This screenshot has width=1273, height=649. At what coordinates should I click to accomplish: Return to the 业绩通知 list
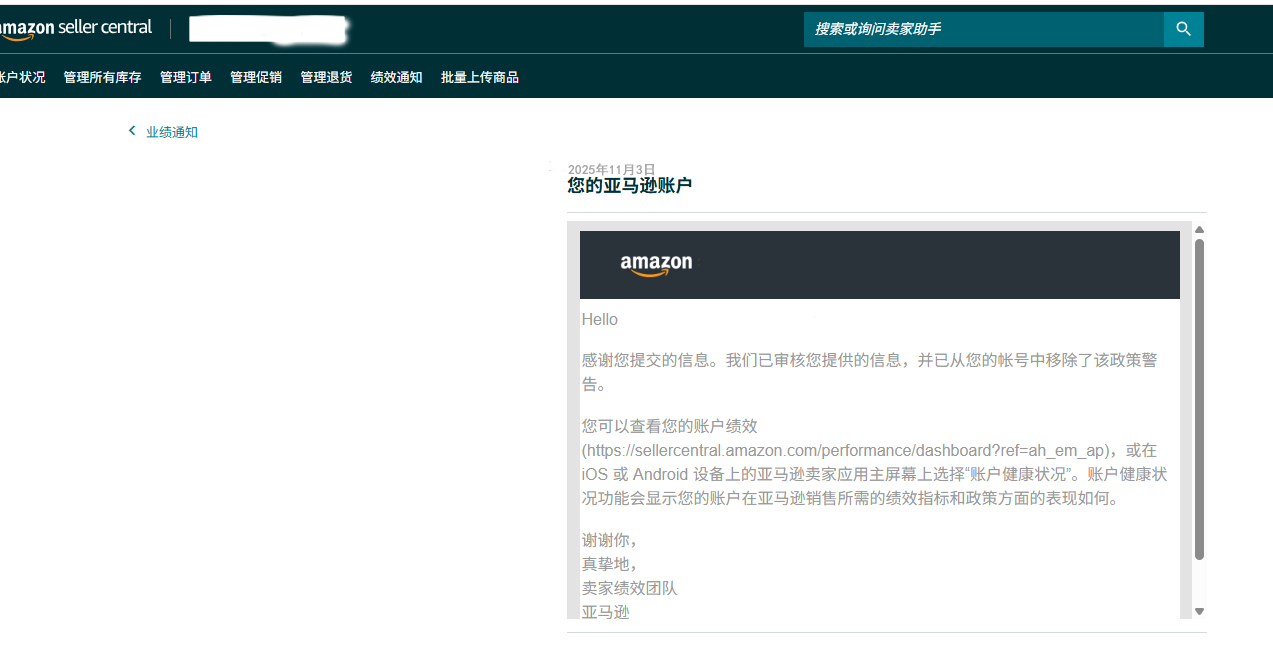coord(172,131)
